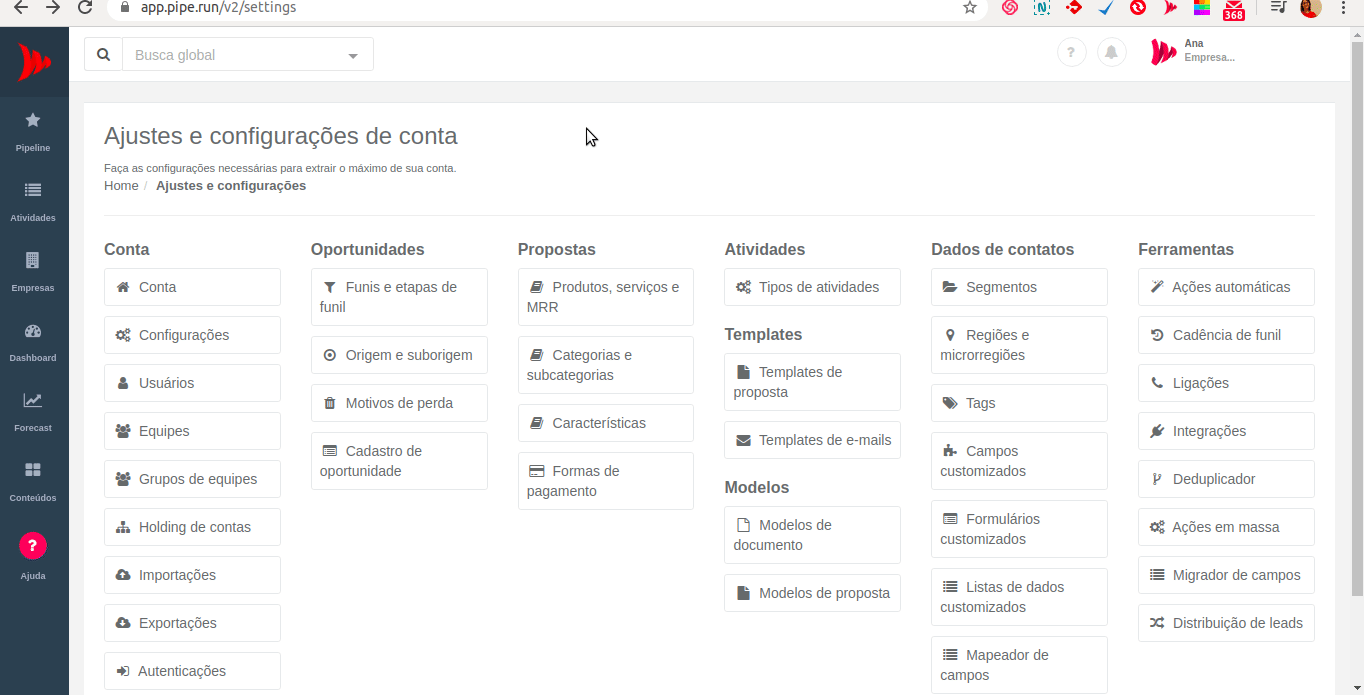Screen dimensions: 1364x695
Task: Open Motivos de perda
Action: pos(399,403)
